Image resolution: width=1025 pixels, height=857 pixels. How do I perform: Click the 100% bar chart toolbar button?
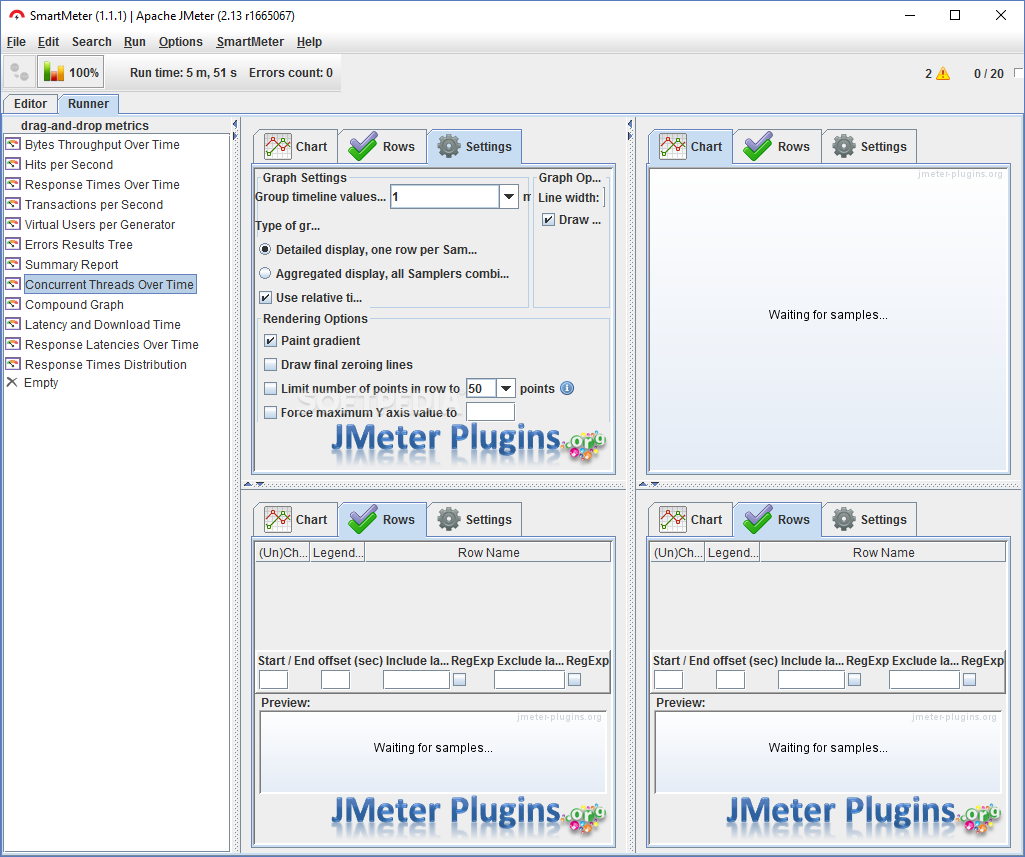[x=71, y=72]
